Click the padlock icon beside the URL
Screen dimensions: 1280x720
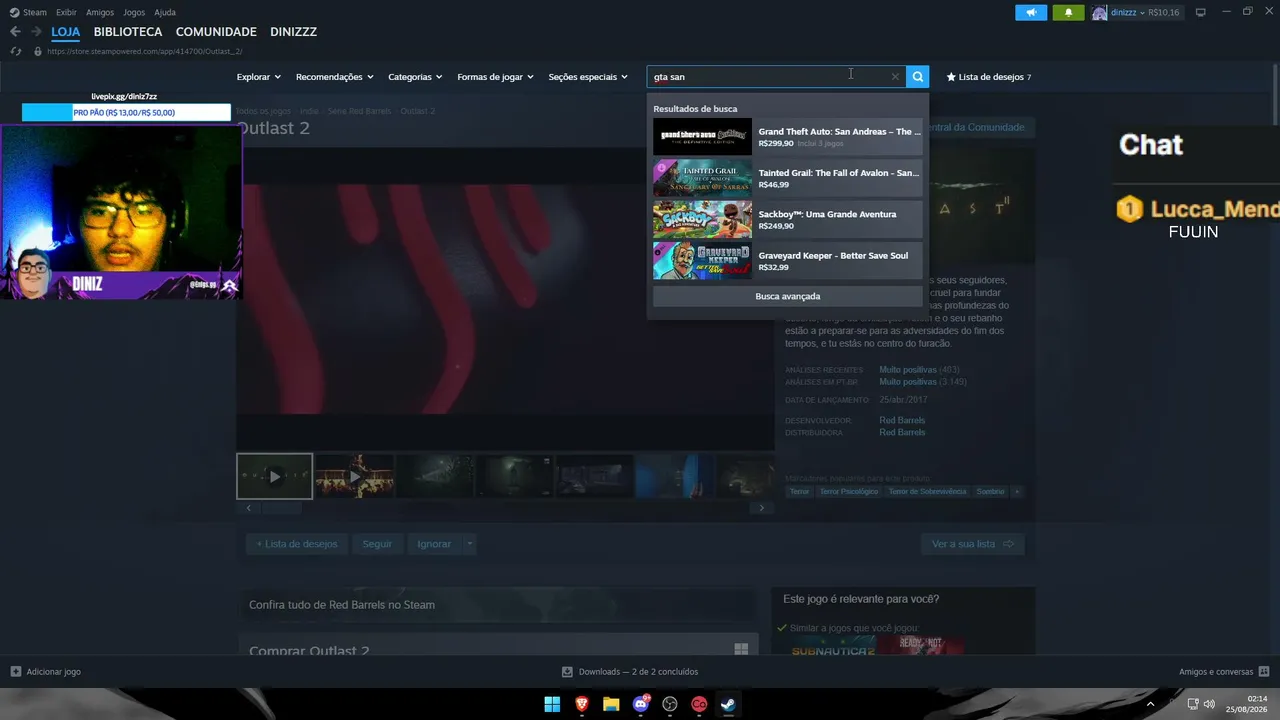(38, 51)
